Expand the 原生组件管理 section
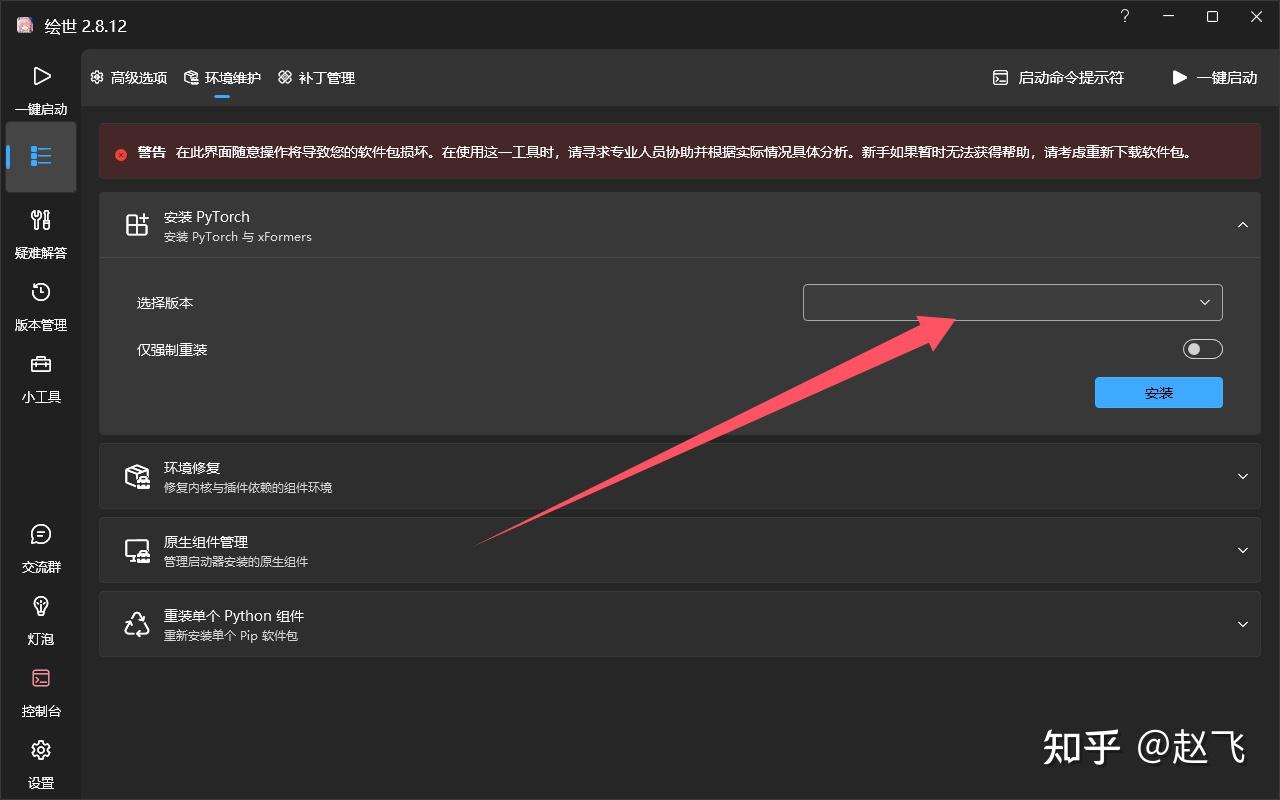 click(x=1242, y=550)
